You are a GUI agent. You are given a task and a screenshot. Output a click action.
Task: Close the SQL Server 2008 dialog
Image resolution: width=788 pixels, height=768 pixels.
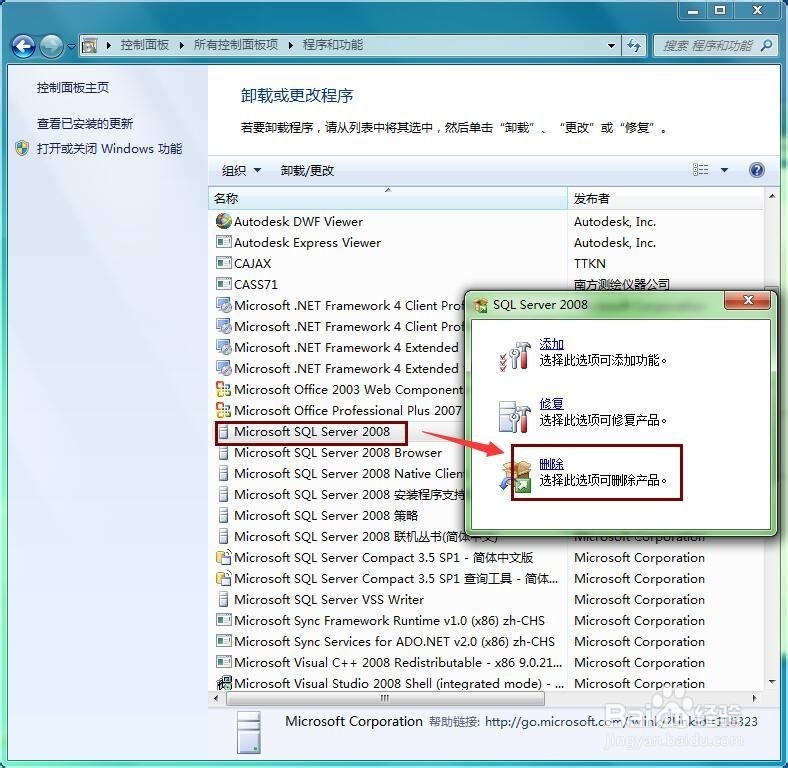click(x=747, y=300)
